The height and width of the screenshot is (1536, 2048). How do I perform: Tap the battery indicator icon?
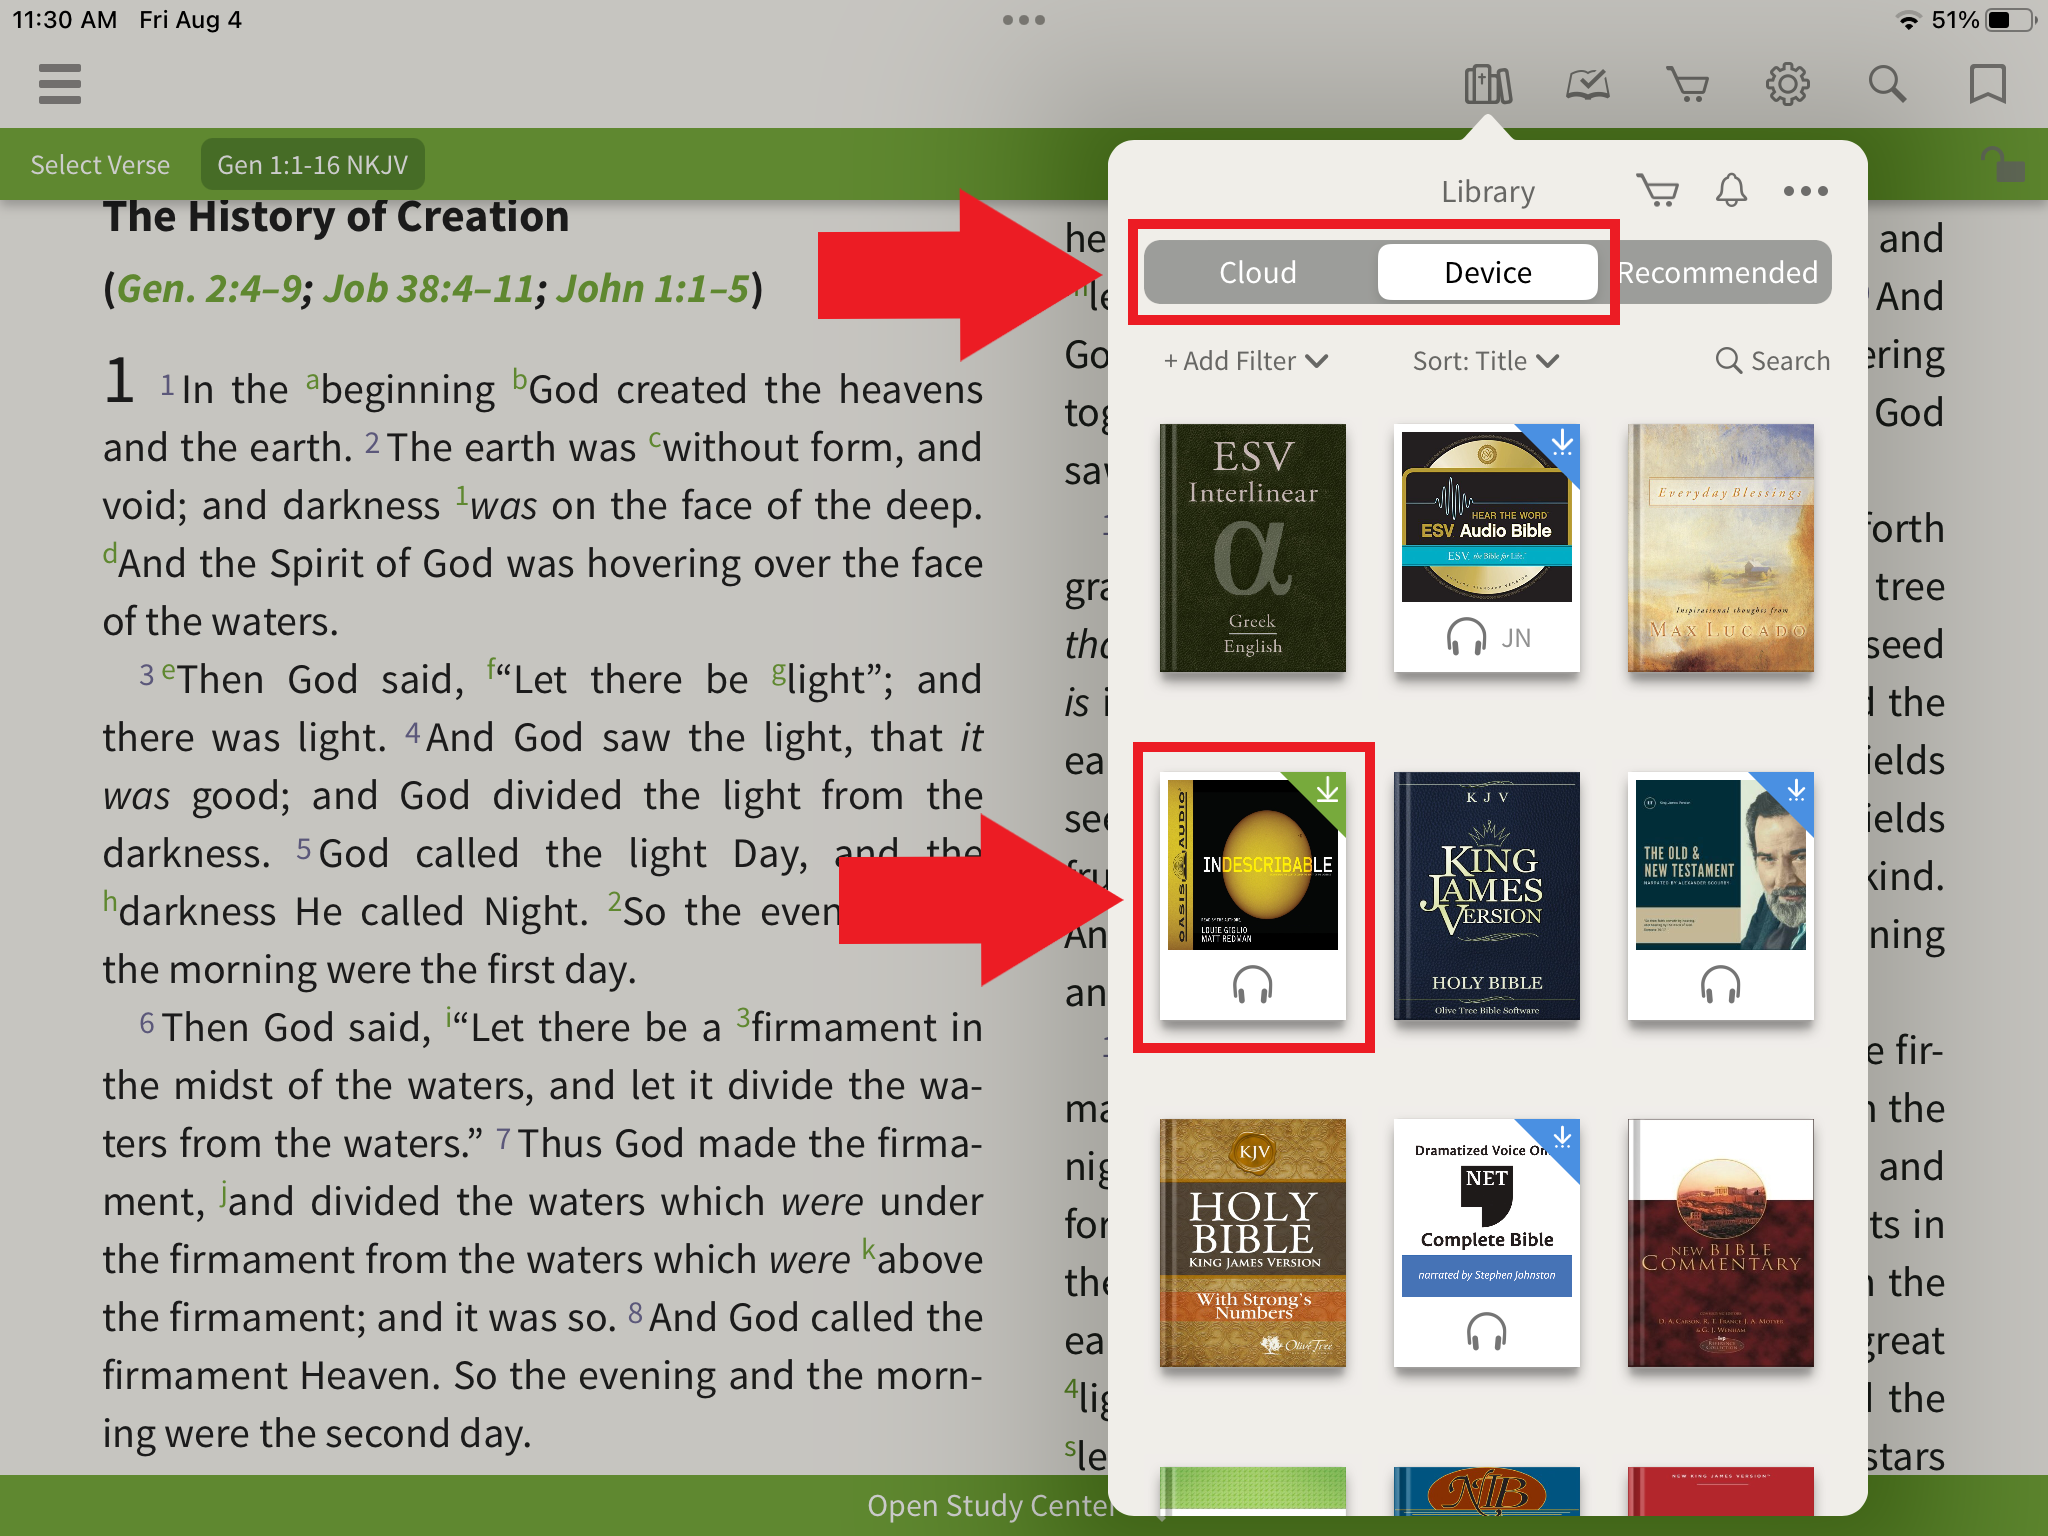[x=2011, y=20]
